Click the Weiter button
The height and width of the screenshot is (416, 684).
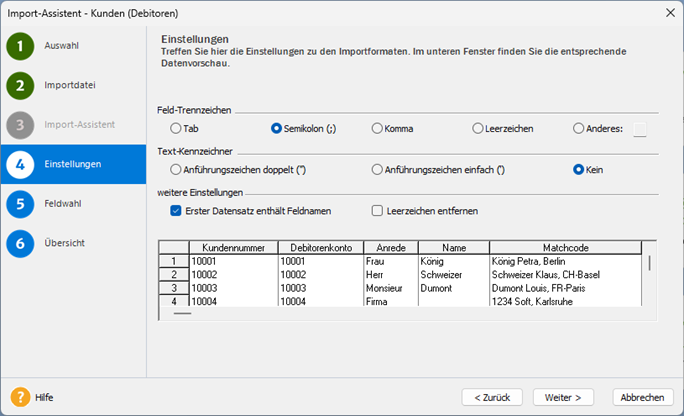[x=563, y=398]
